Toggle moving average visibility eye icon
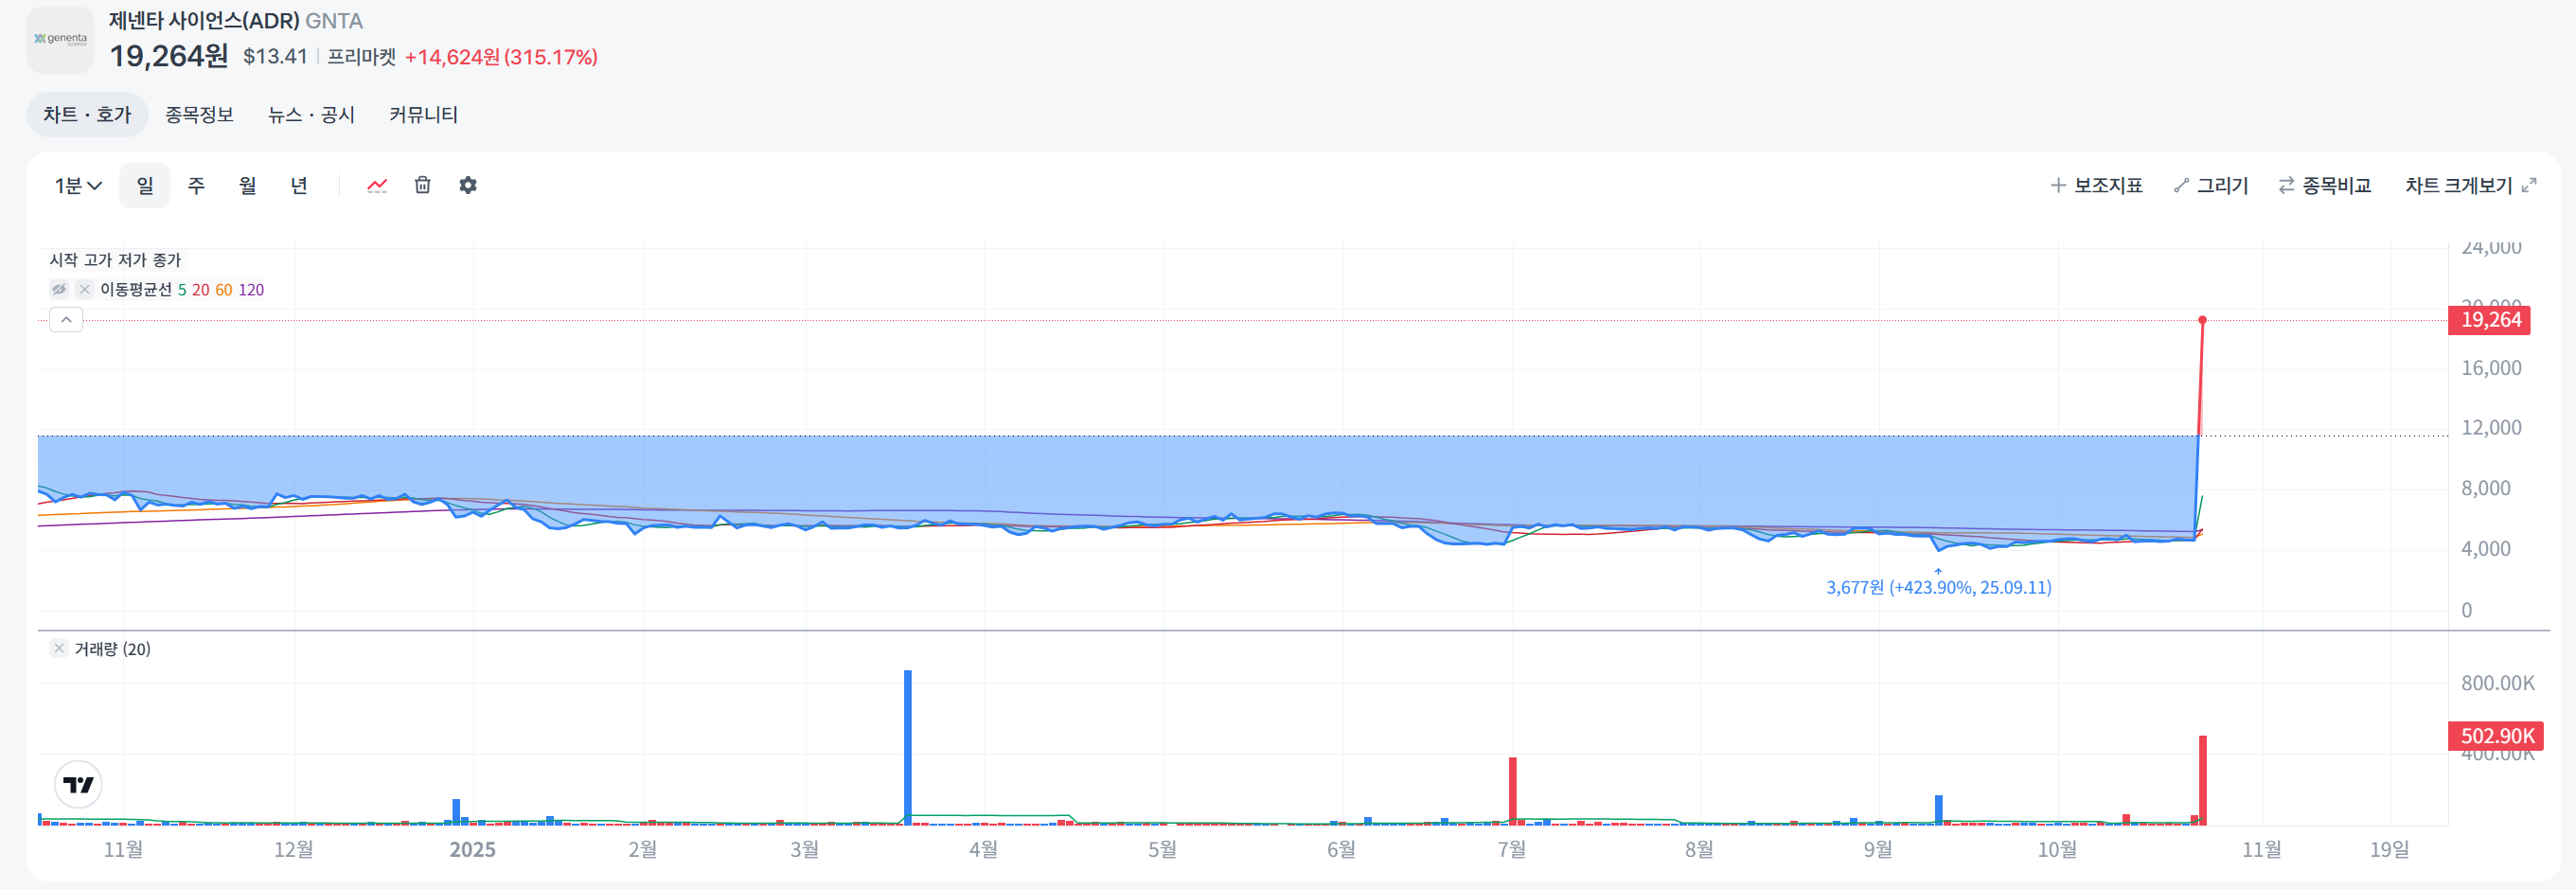This screenshot has width=2576, height=889. click(x=59, y=290)
